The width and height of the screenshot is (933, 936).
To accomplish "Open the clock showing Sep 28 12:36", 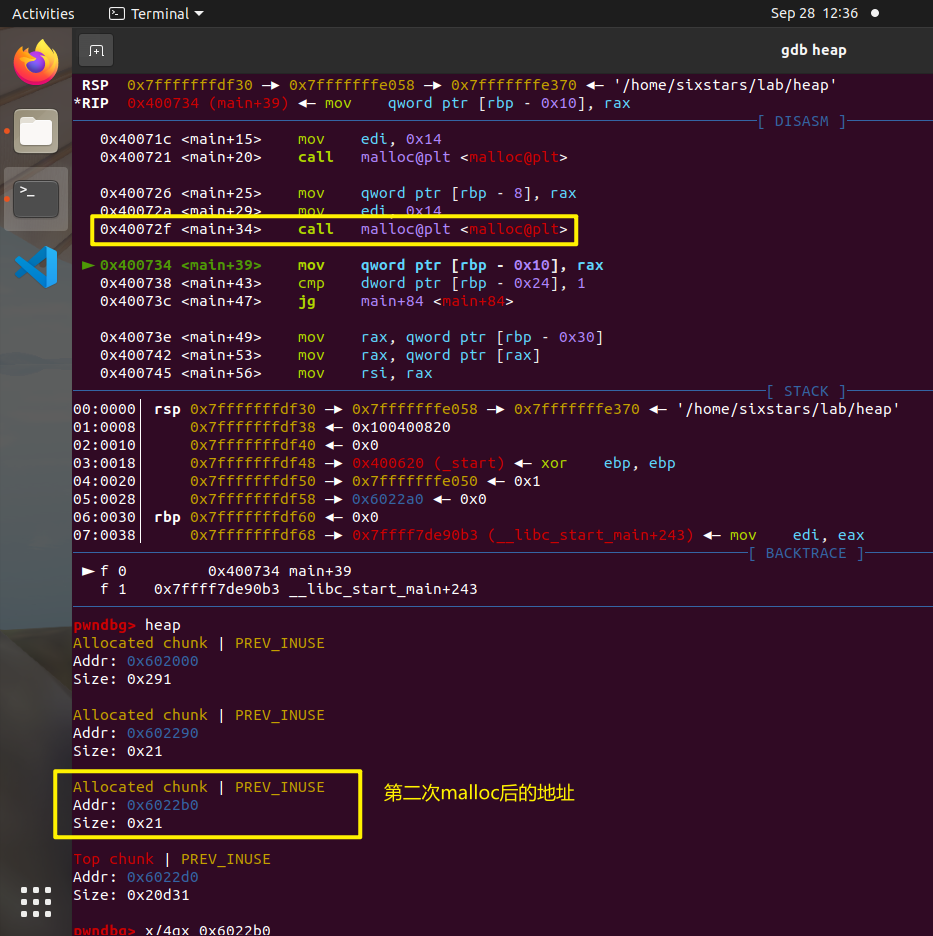I will [x=814, y=13].
